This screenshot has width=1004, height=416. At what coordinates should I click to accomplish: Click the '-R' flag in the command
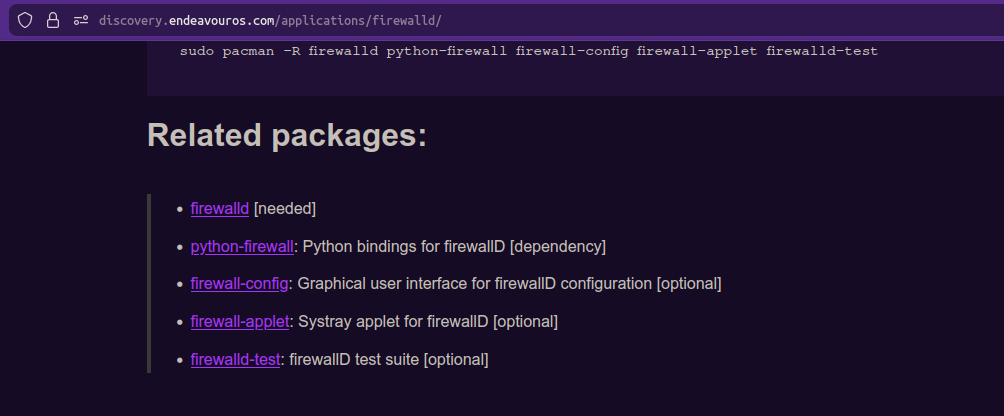point(292,51)
